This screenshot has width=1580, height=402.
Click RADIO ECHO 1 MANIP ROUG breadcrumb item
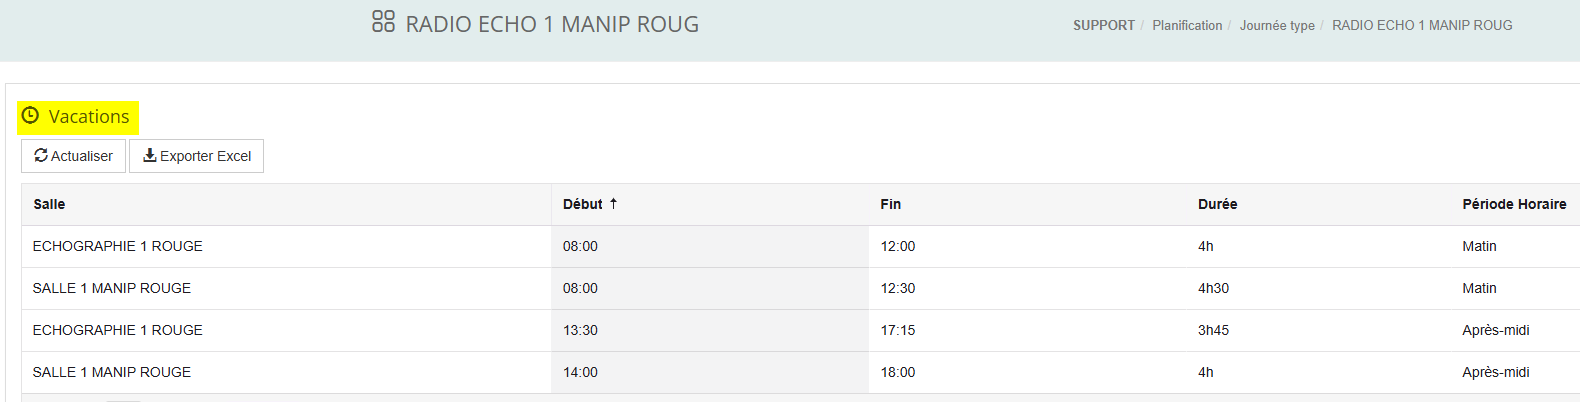pos(1421,25)
